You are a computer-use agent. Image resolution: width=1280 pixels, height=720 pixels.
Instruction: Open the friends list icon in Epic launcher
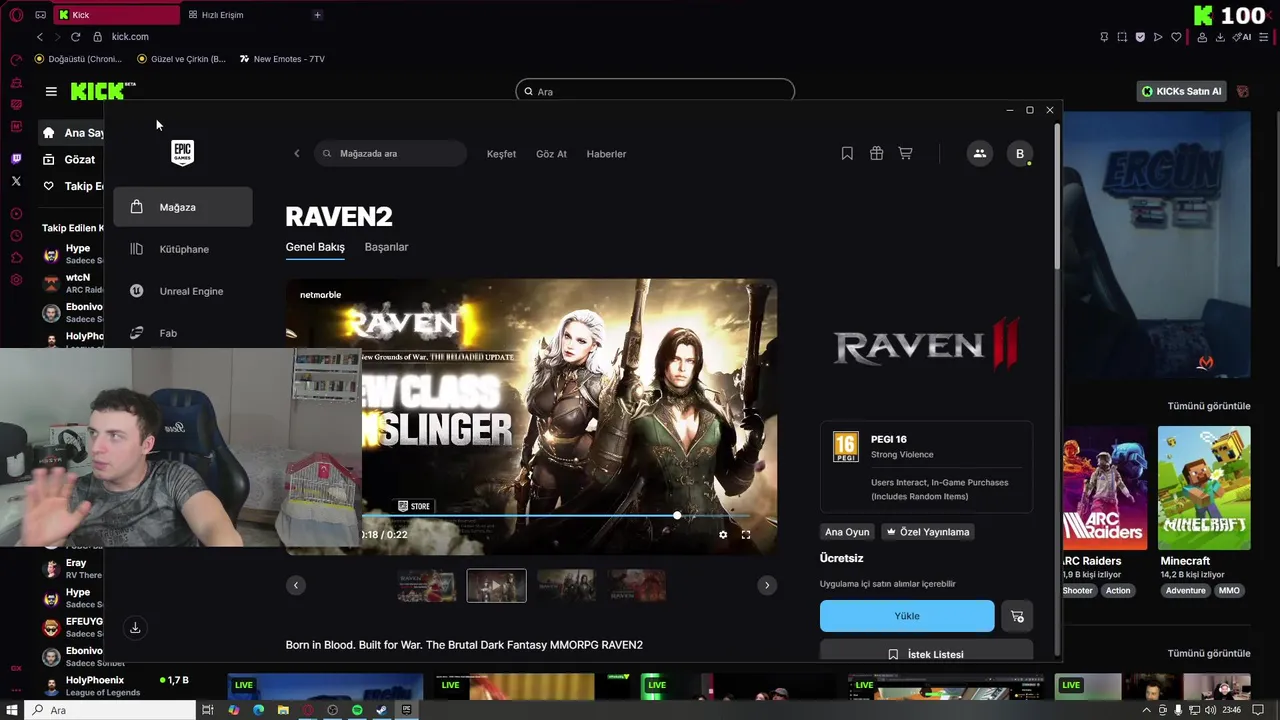tap(980, 153)
